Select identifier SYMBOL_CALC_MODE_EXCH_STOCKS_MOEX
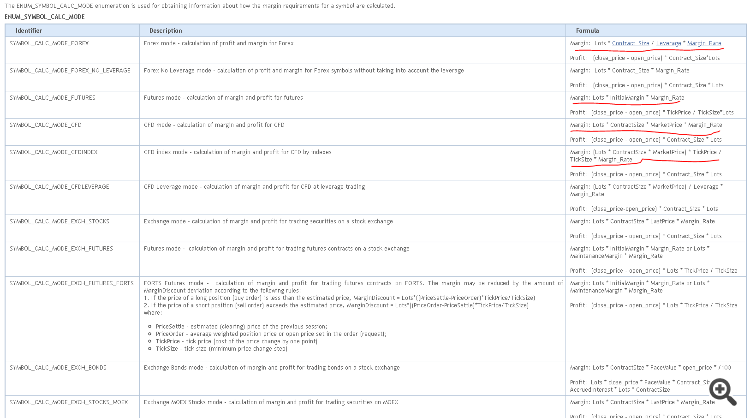Screen dimensions: 750x418 click(69, 402)
